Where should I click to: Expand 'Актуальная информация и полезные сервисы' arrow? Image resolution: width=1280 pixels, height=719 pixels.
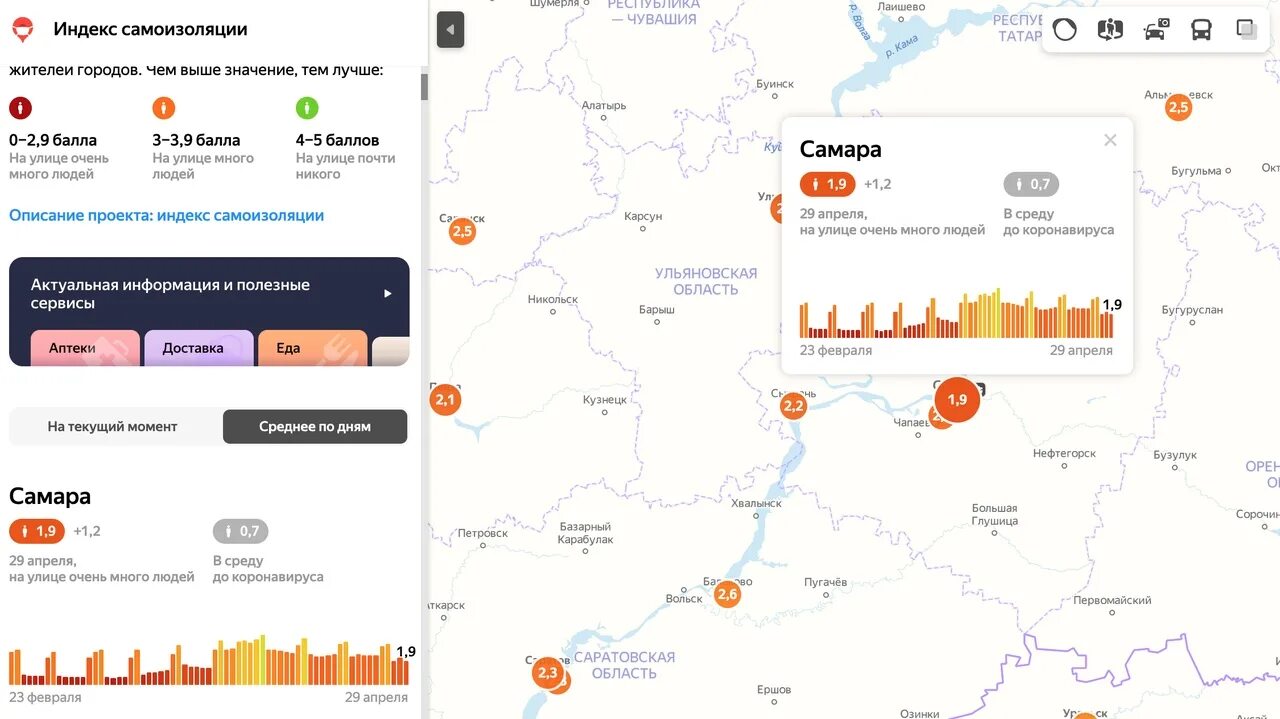click(x=388, y=294)
